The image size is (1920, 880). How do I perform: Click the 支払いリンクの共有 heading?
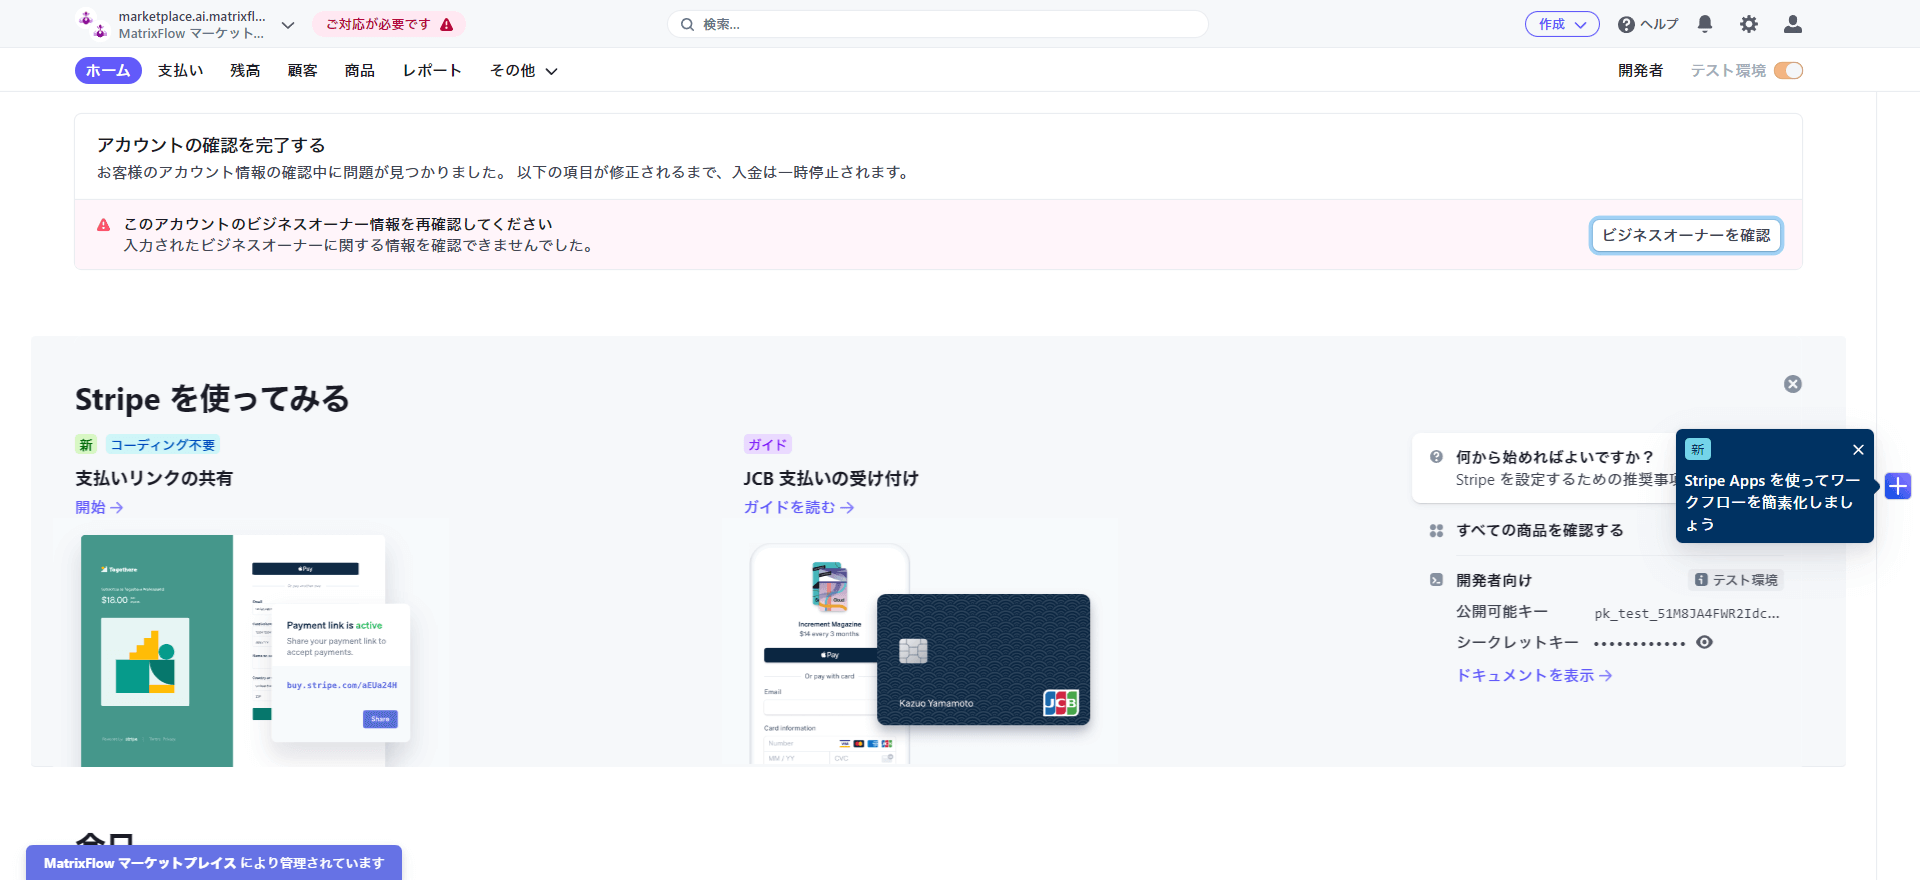click(x=154, y=478)
